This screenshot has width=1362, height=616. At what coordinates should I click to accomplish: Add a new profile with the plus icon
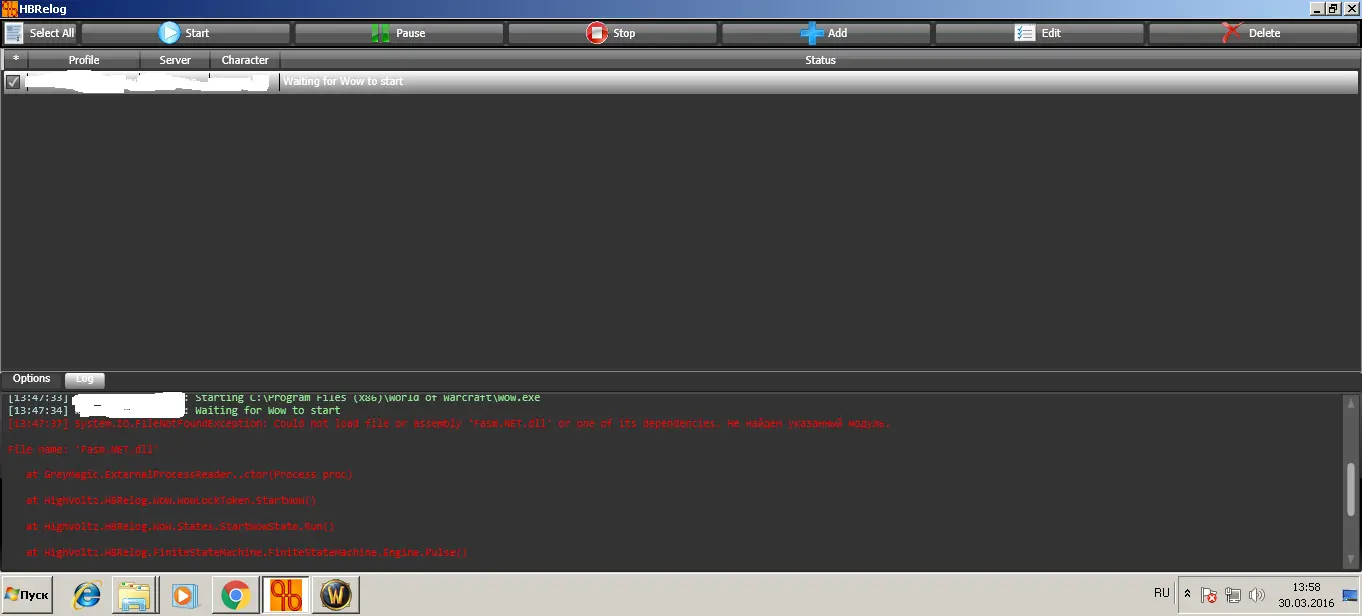click(x=825, y=33)
